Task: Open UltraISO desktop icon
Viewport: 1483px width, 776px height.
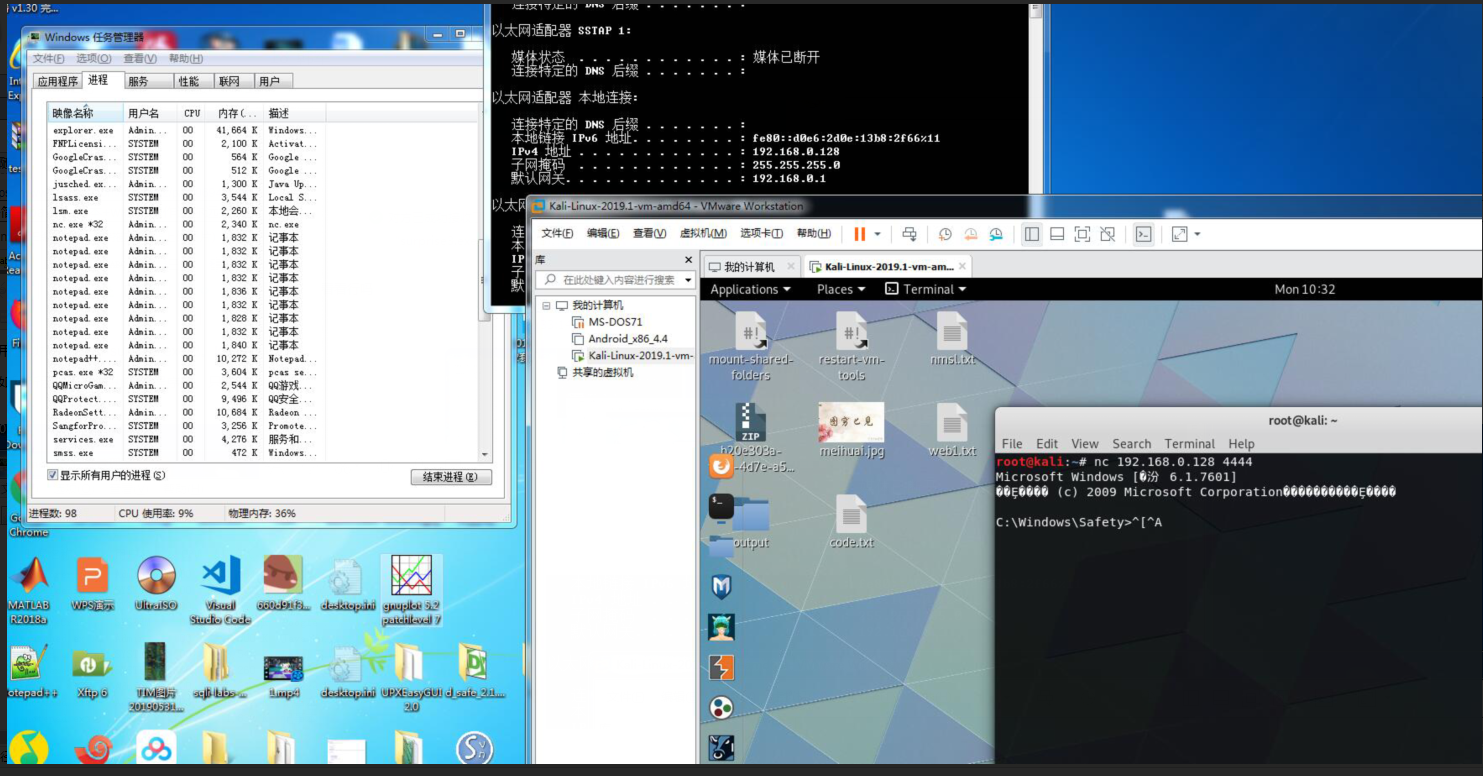Action: coord(156,584)
